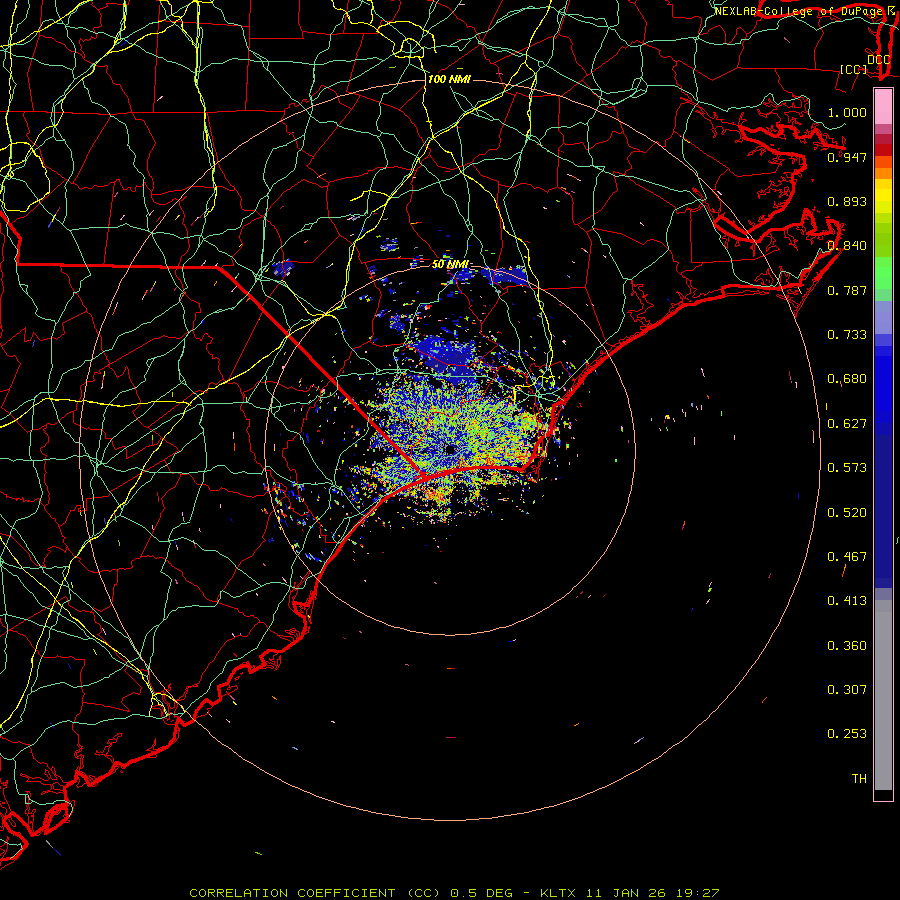900x900 pixels.
Task: Click the 50 NMI range ring label
Action: 450,264
